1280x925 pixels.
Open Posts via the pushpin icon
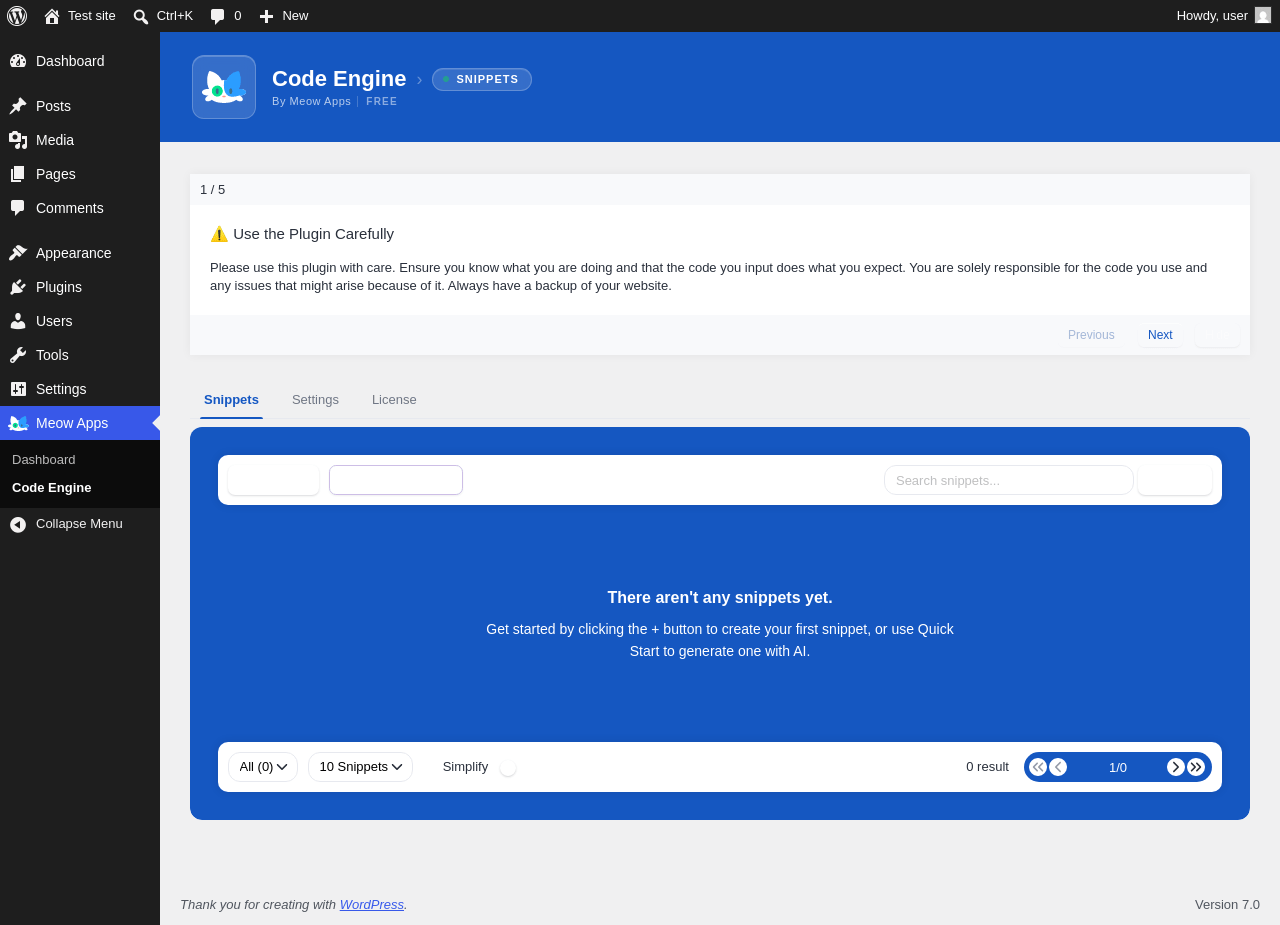click(18, 106)
